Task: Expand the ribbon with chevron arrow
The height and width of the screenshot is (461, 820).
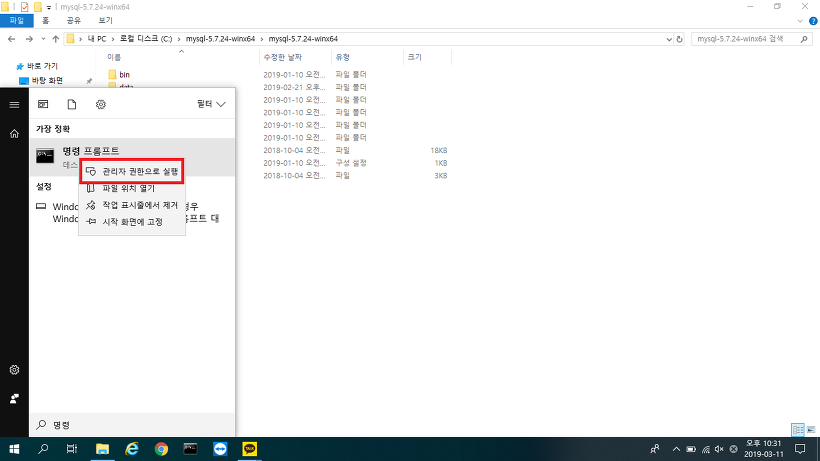Action: pos(800,21)
